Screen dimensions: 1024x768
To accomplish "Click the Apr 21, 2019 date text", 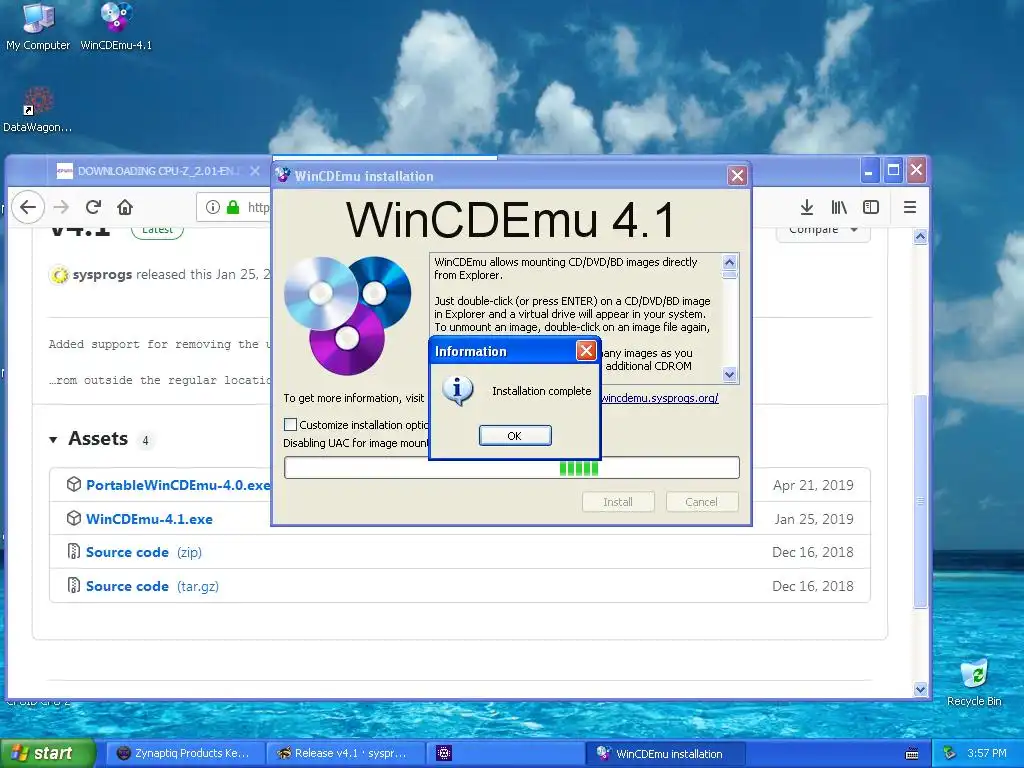I will pyautogui.click(x=813, y=485).
